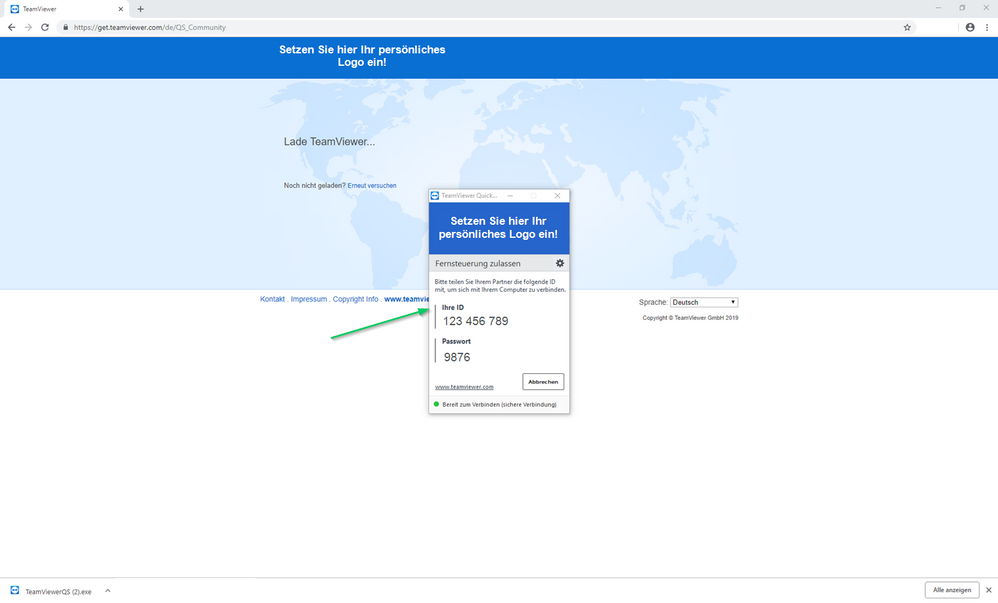The width and height of the screenshot is (998, 603).
Task: Click Erneut versuchen link
Action: (x=372, y=185)
